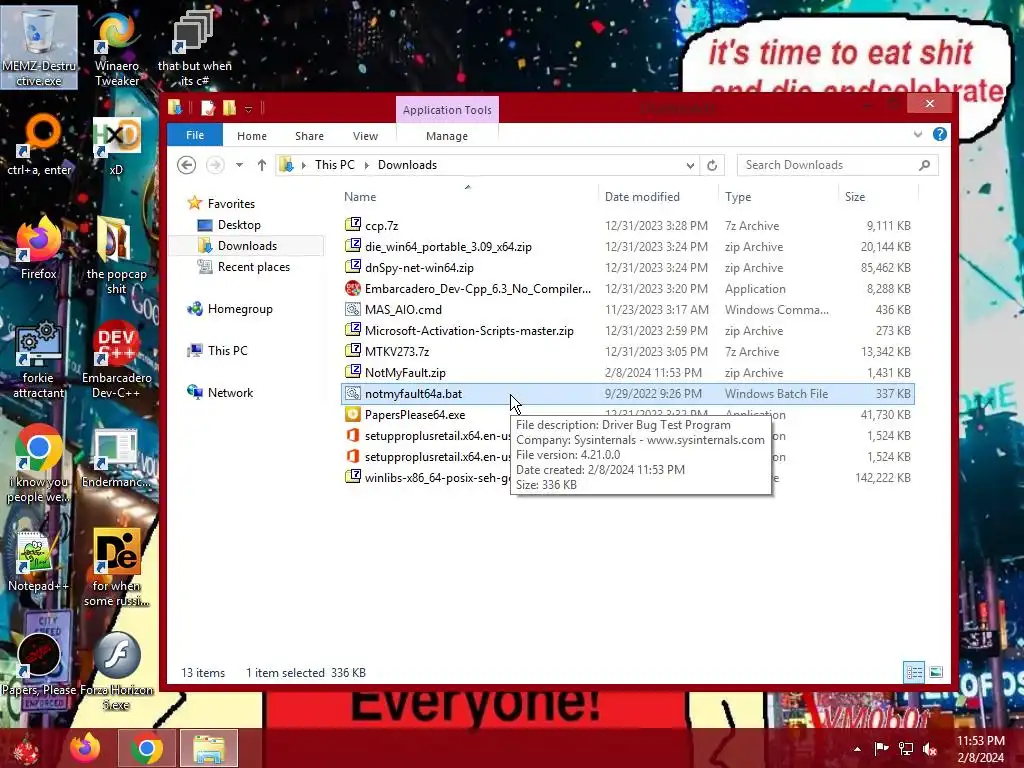The width and height of the screenshot is (1024, 768).
Task: Sort by Size column header
Action: tap(878, 197)
